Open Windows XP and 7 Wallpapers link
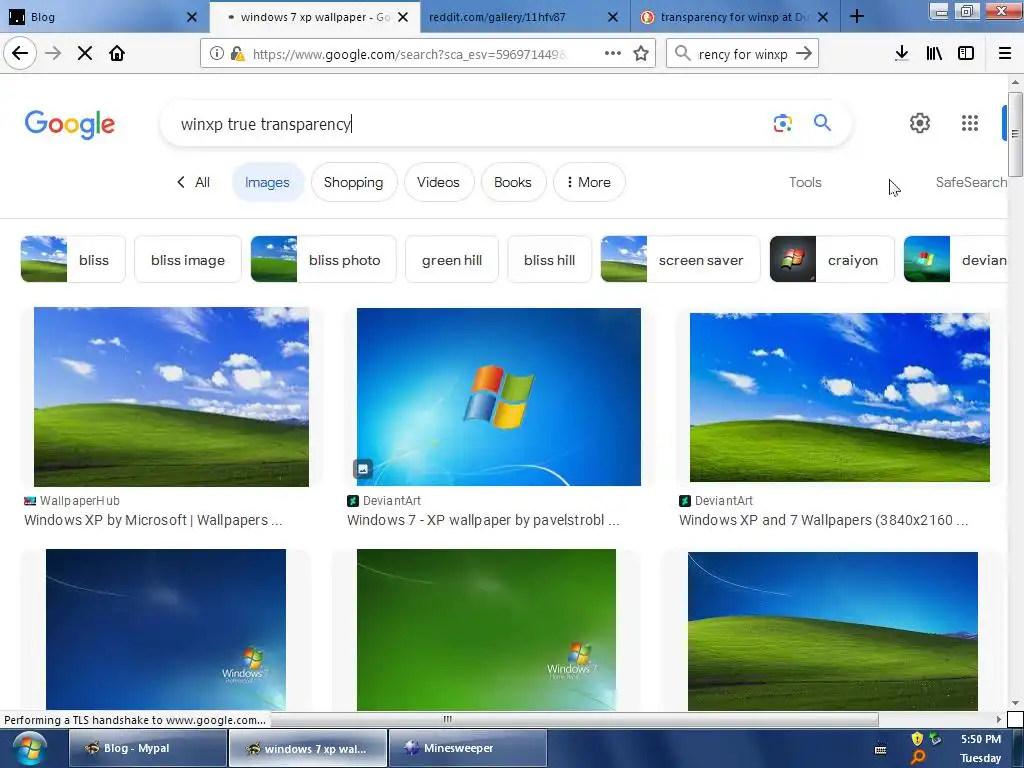 [x=824, y=520]
